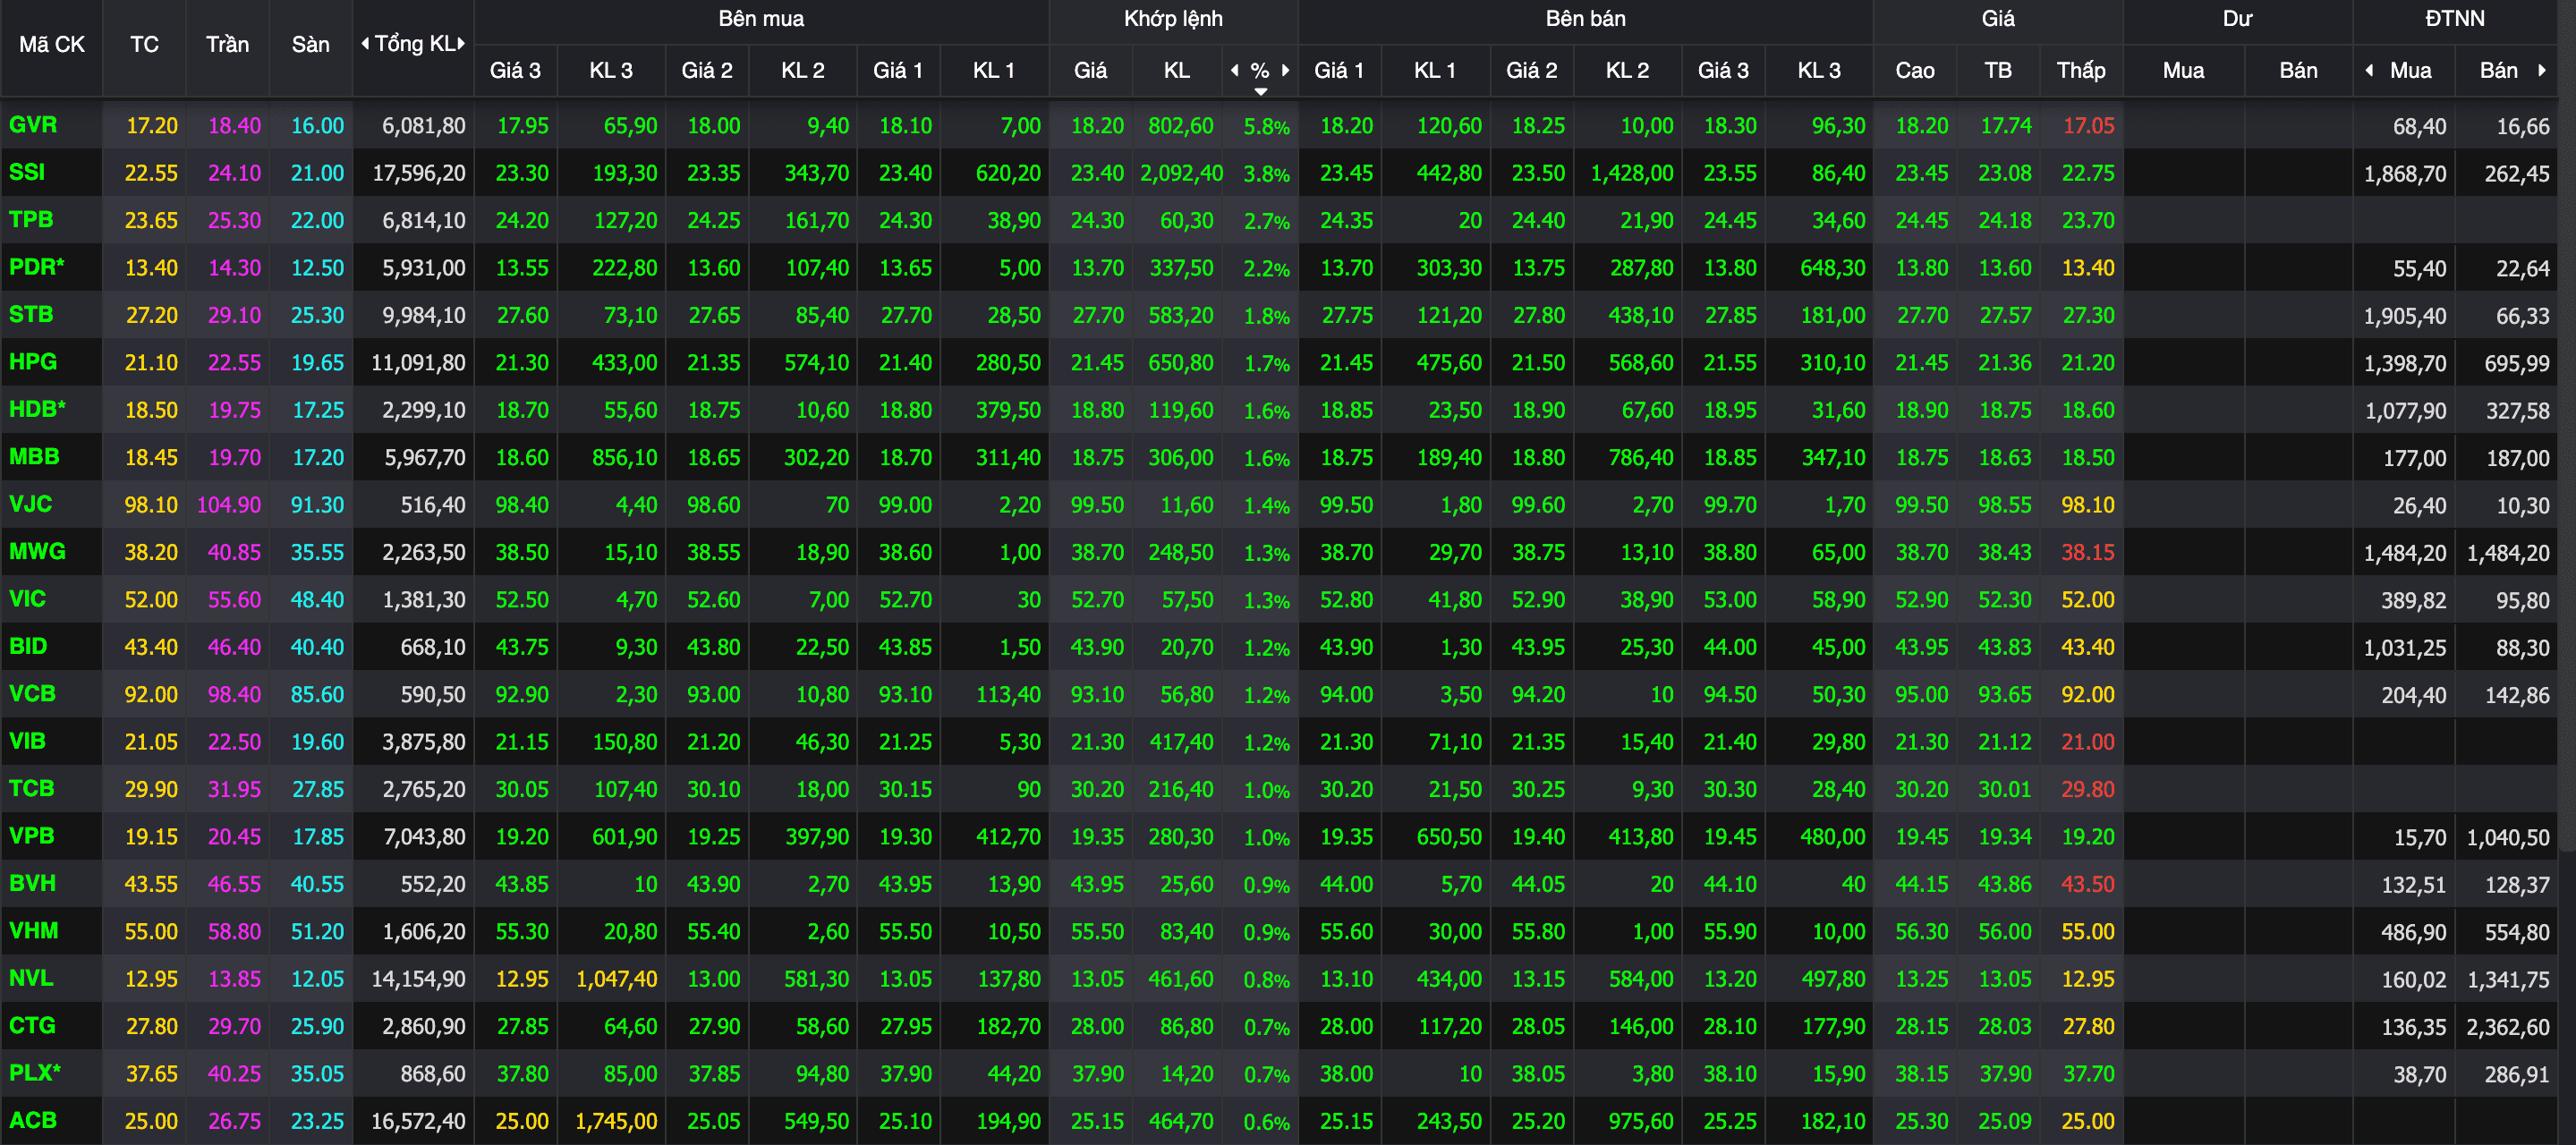
Task: Open BVH ticker symbol
Action: [32, 883]
